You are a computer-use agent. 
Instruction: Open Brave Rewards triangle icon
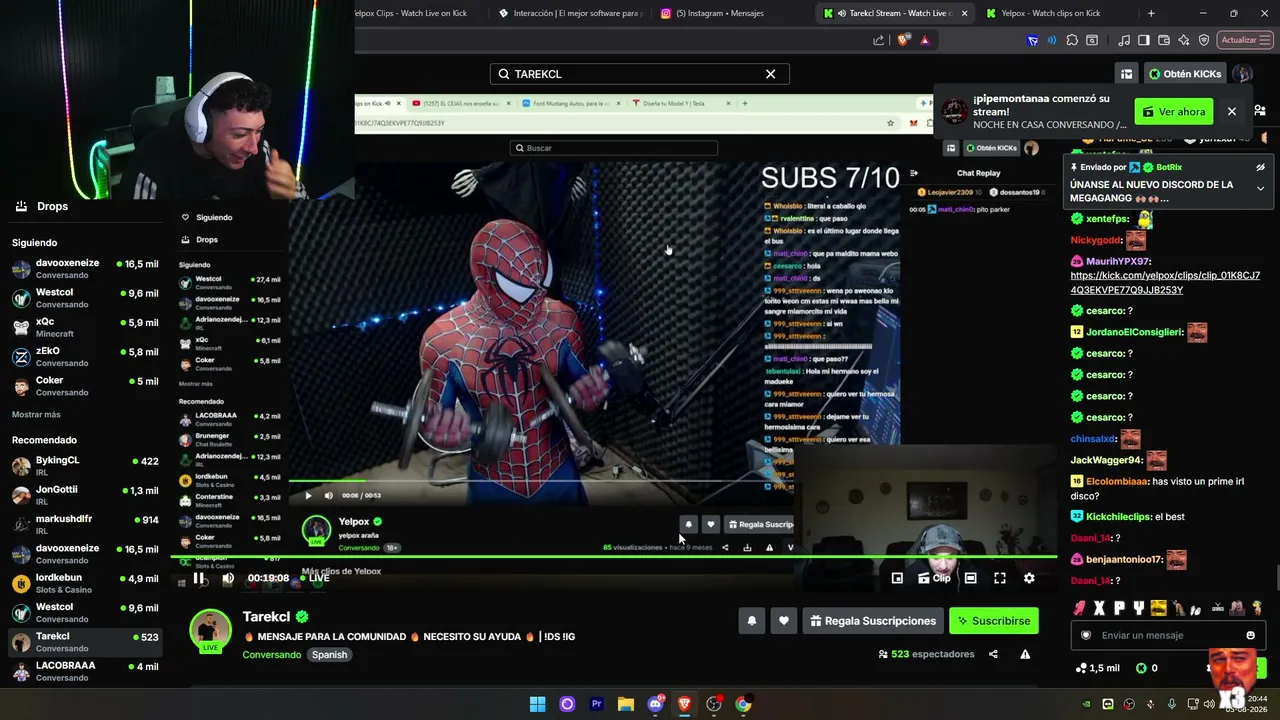(x=925, y=40)
